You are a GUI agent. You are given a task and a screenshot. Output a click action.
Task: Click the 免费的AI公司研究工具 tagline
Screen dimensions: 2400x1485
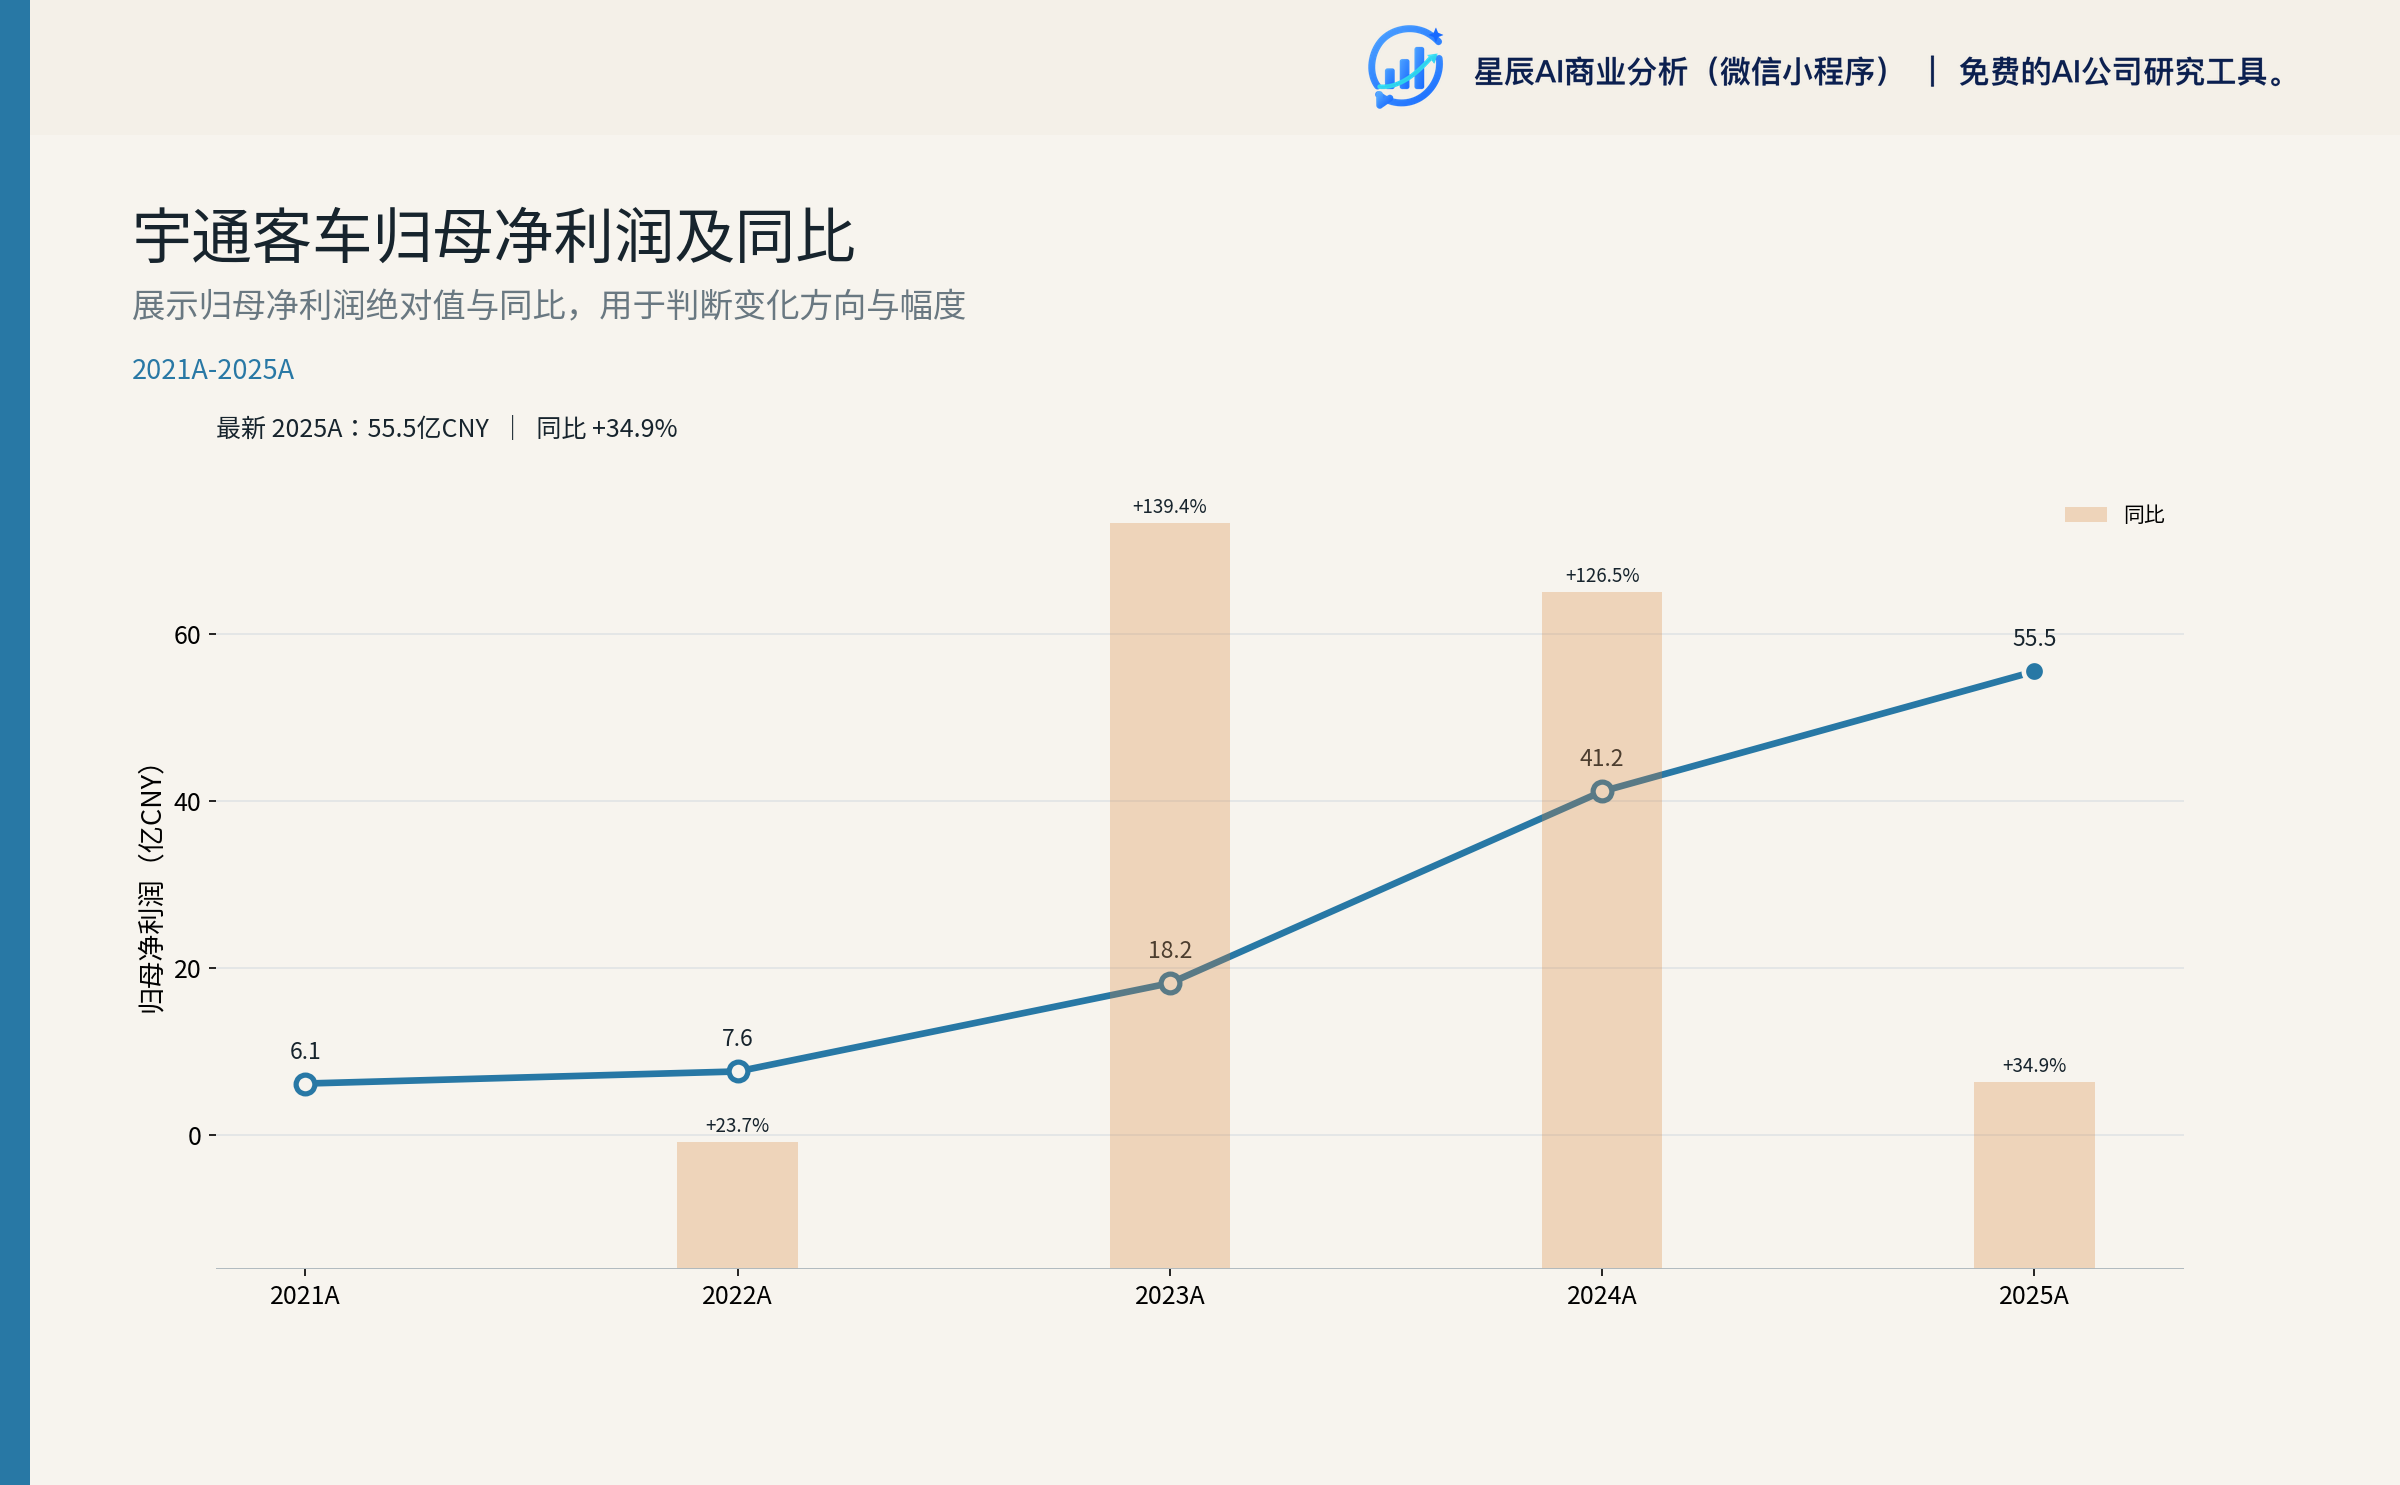tap(2121, 72)
